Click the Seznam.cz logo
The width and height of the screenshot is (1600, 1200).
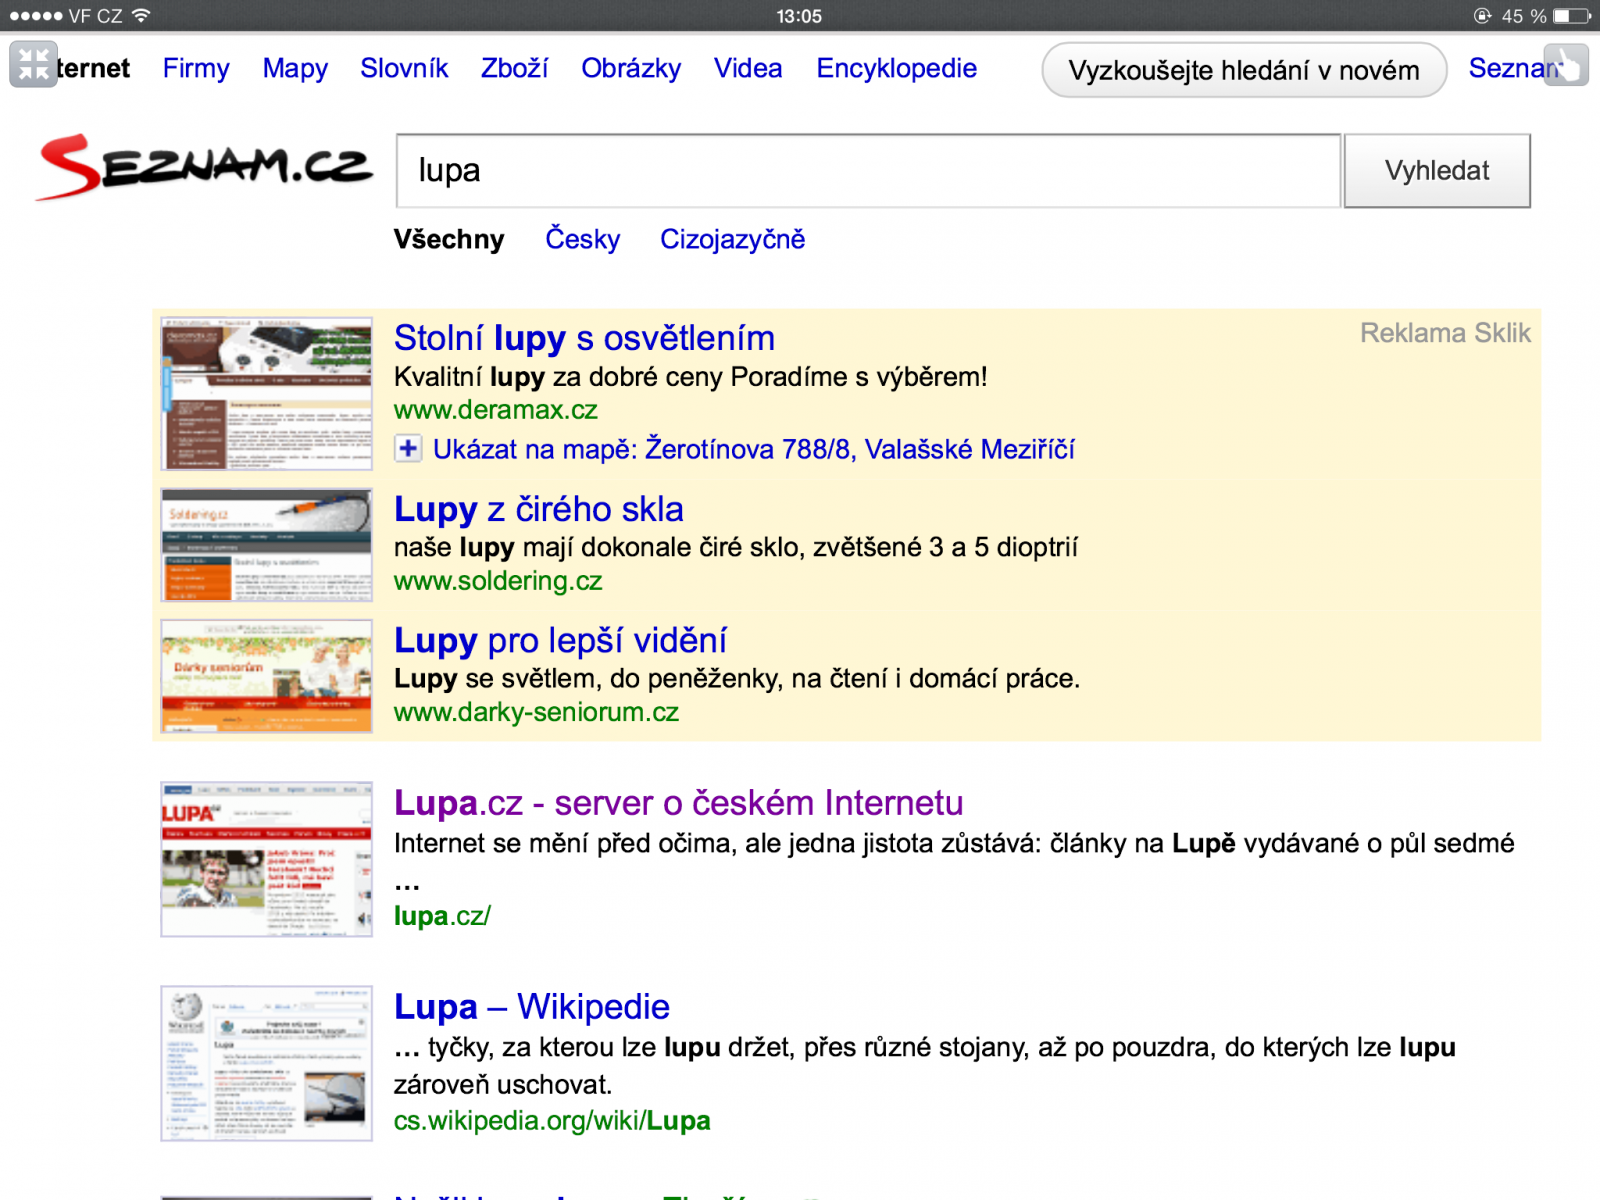pos(204,167)
